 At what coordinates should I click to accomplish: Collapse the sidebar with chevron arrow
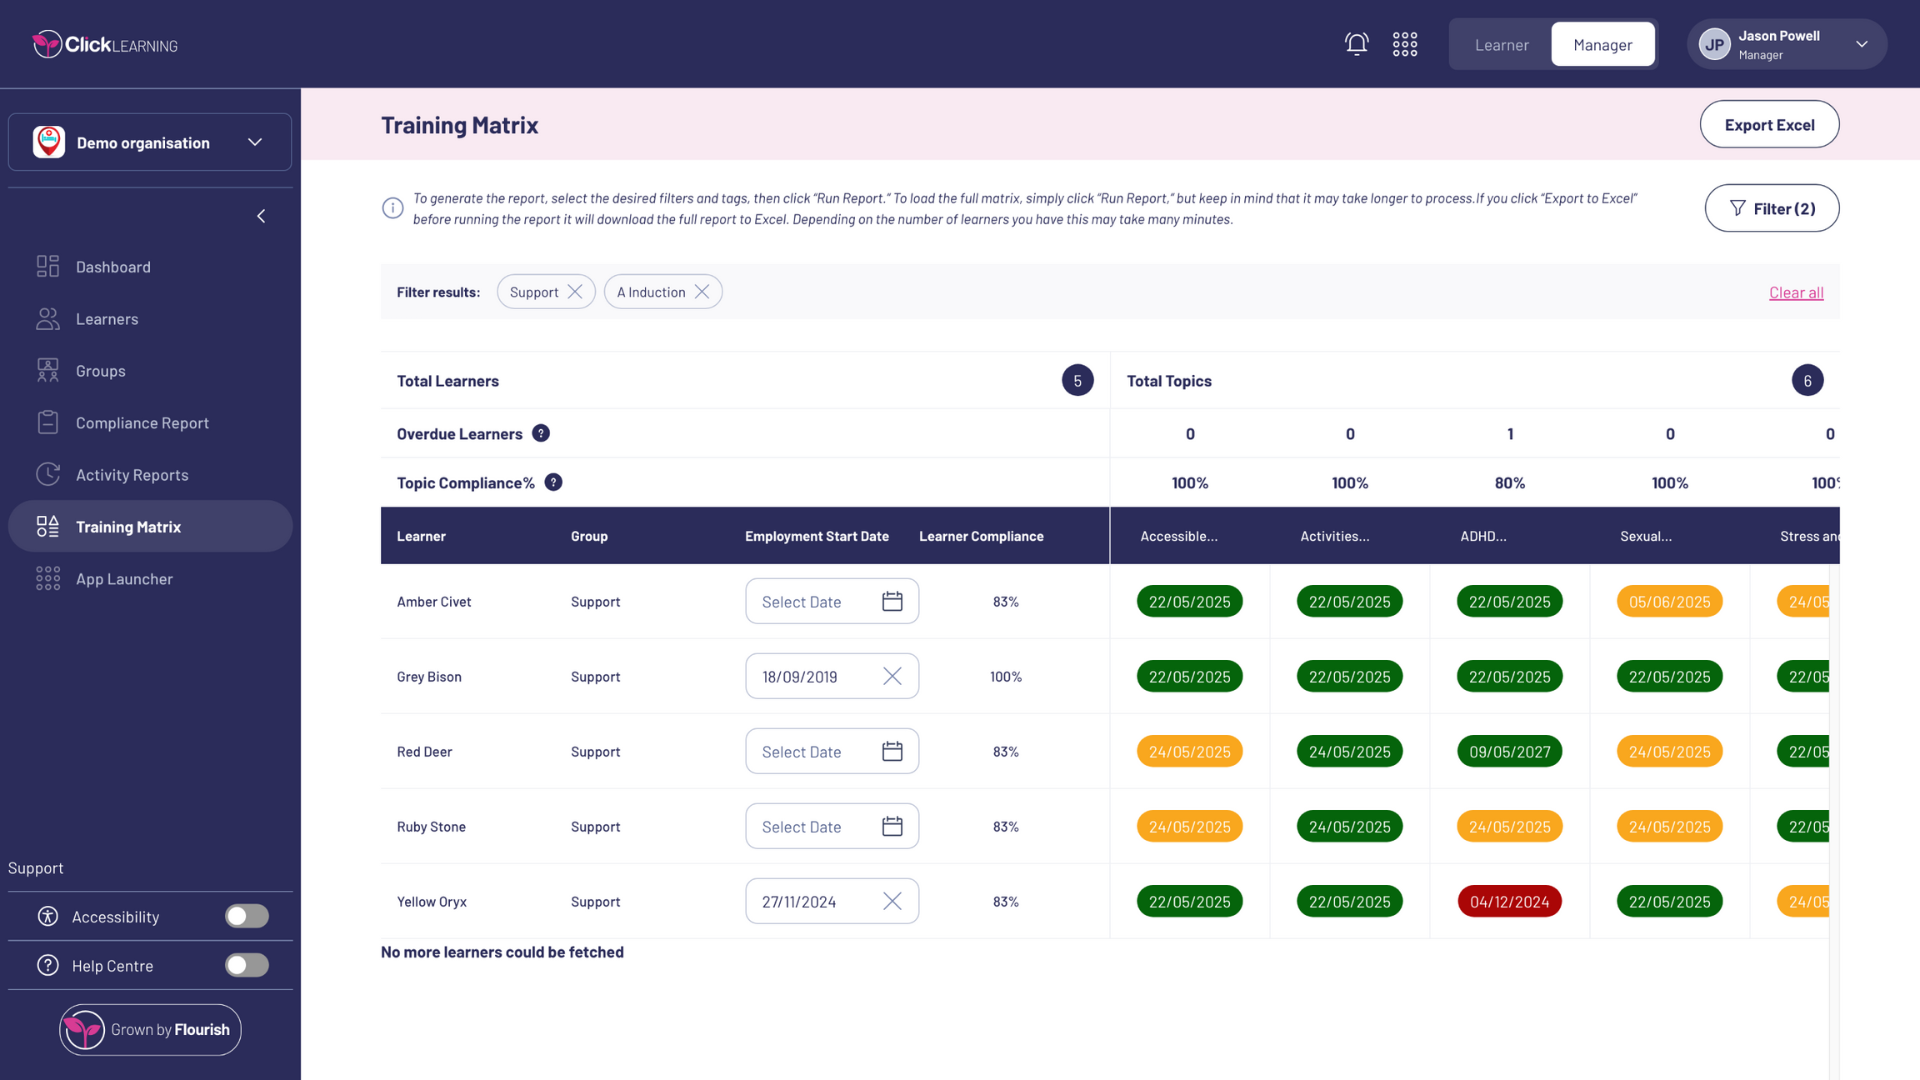pos(261,216)
